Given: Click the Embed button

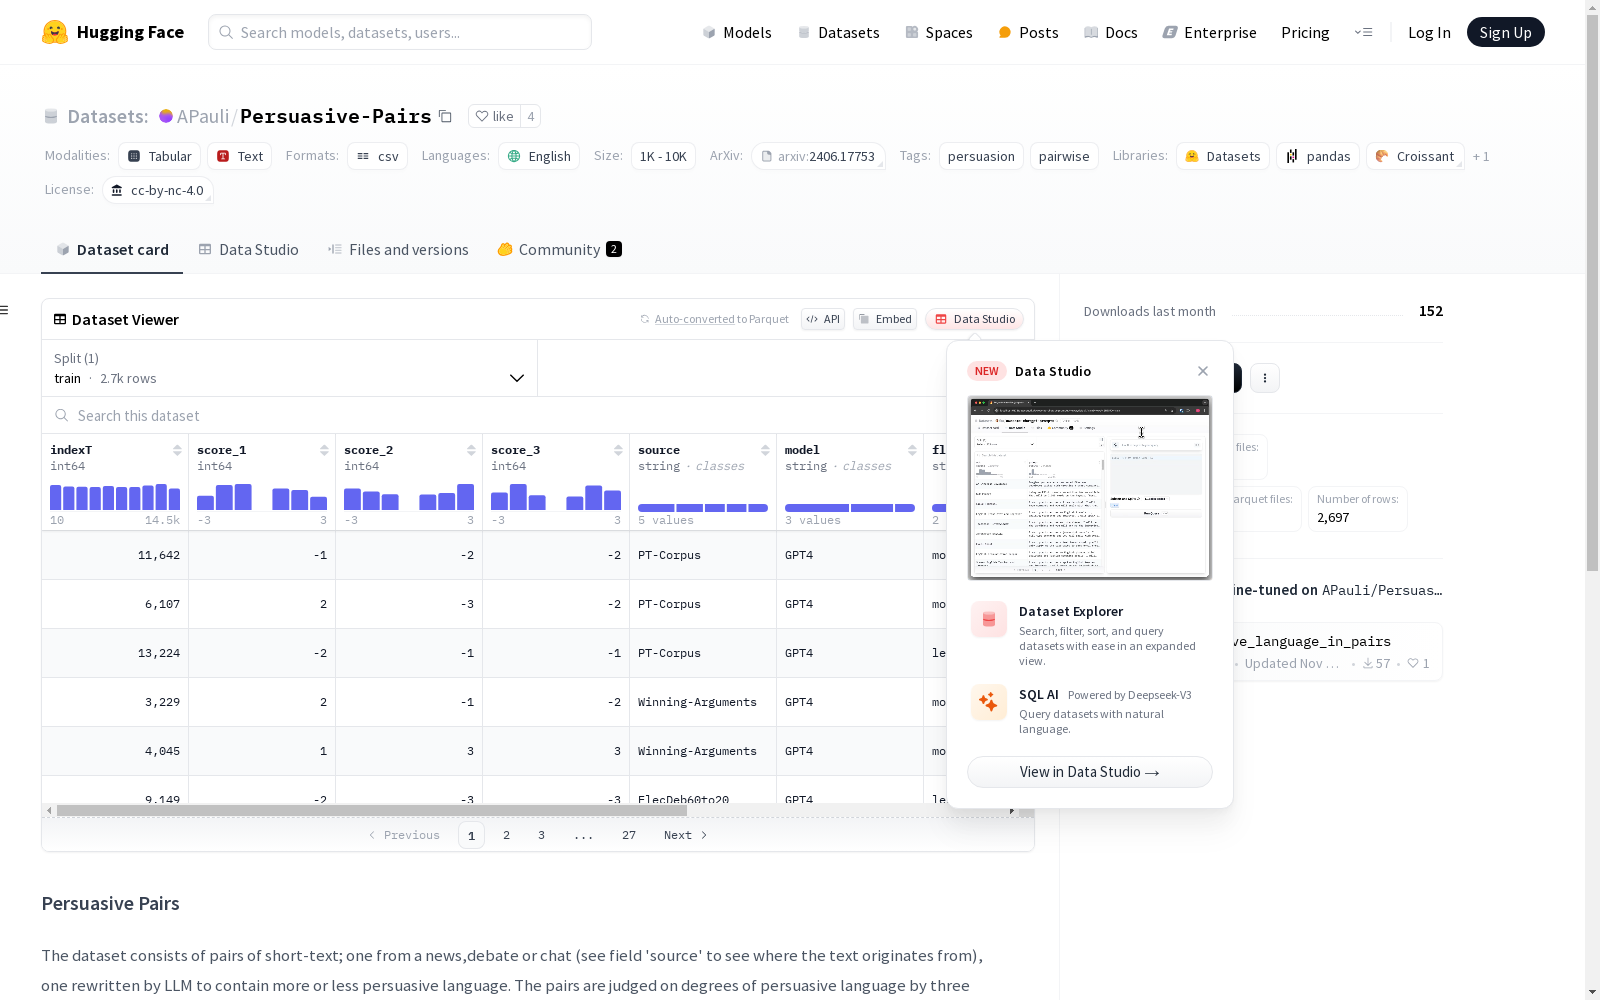Looking at the screenshot, I should (x=885, y=319).
